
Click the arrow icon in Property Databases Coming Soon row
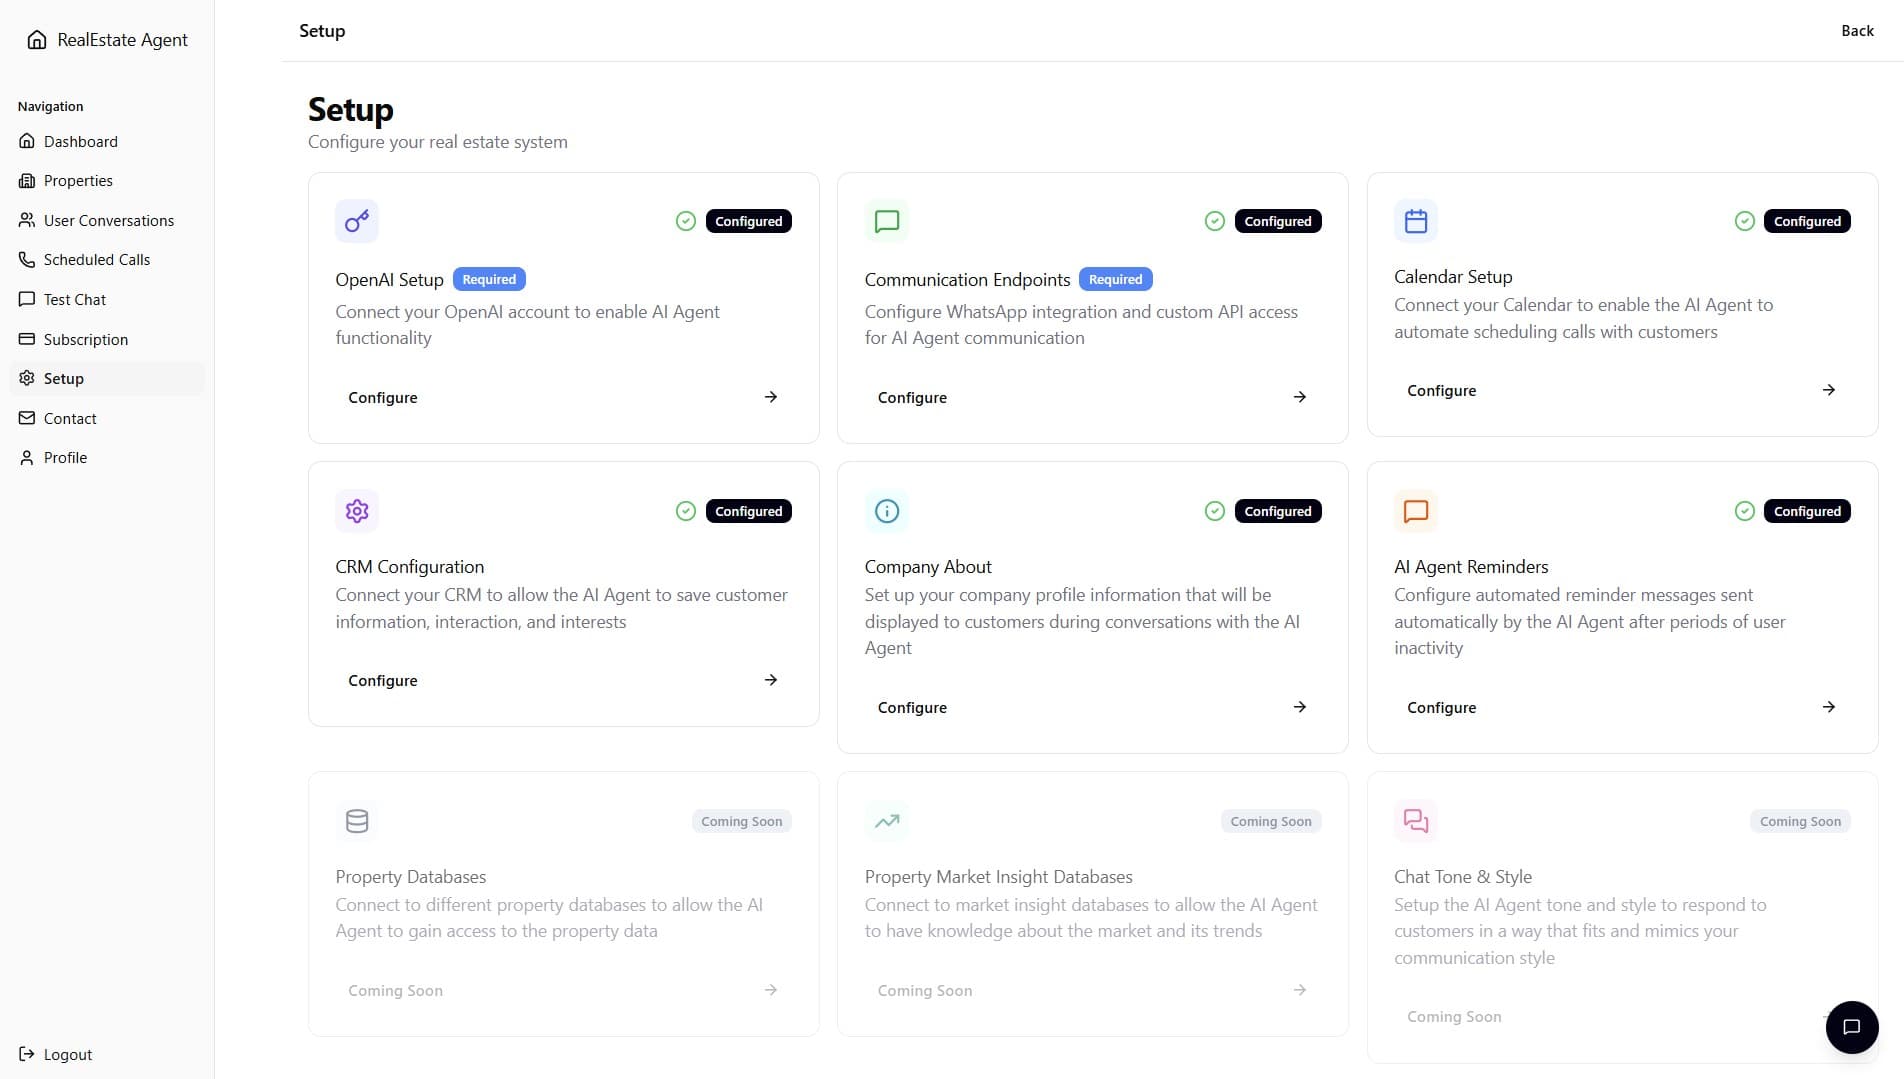click(x=771, y=990)
